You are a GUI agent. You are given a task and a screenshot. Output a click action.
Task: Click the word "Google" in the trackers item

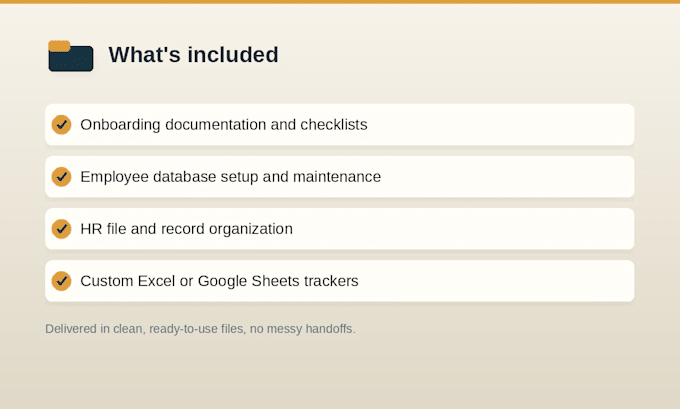pyautogui.click(x=222, y=281)
